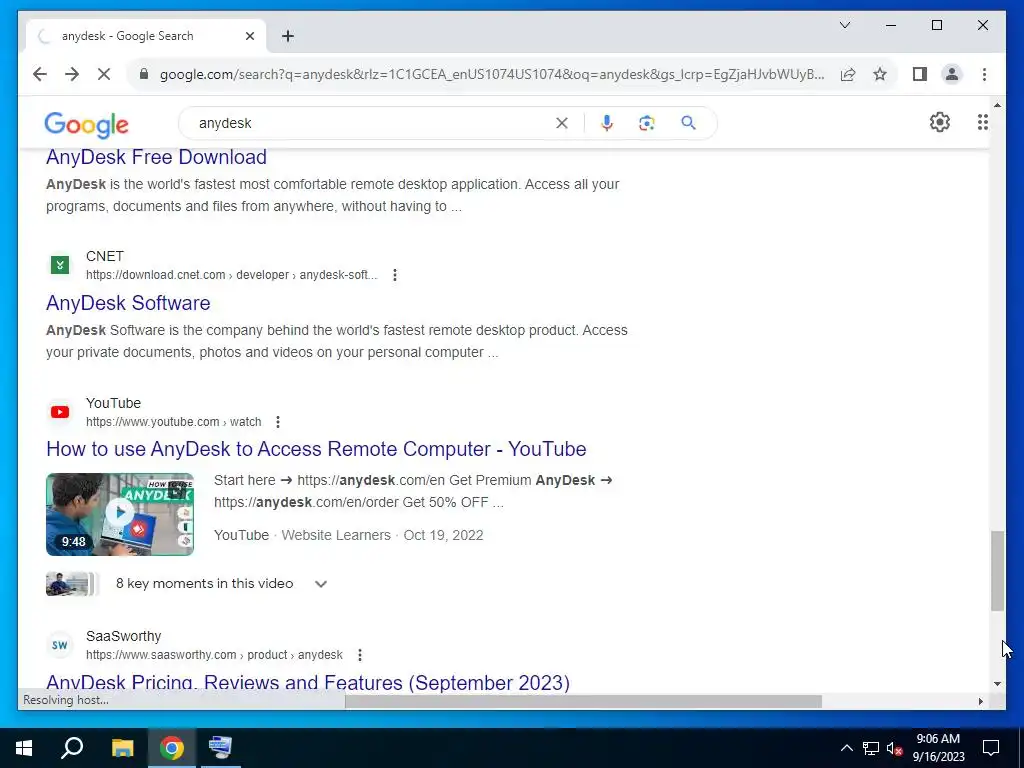The height and width of the screenshot is (768, 1024).
Task: View site information via the lock icon
Action: (144, 74)
